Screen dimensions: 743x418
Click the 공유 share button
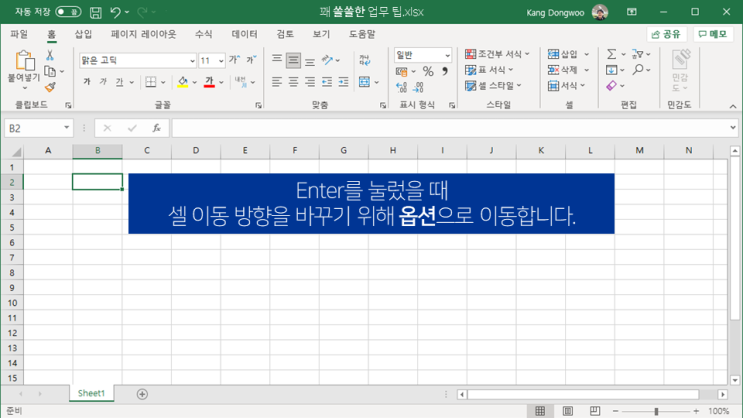pyautogui.click(x=666, y=34)
